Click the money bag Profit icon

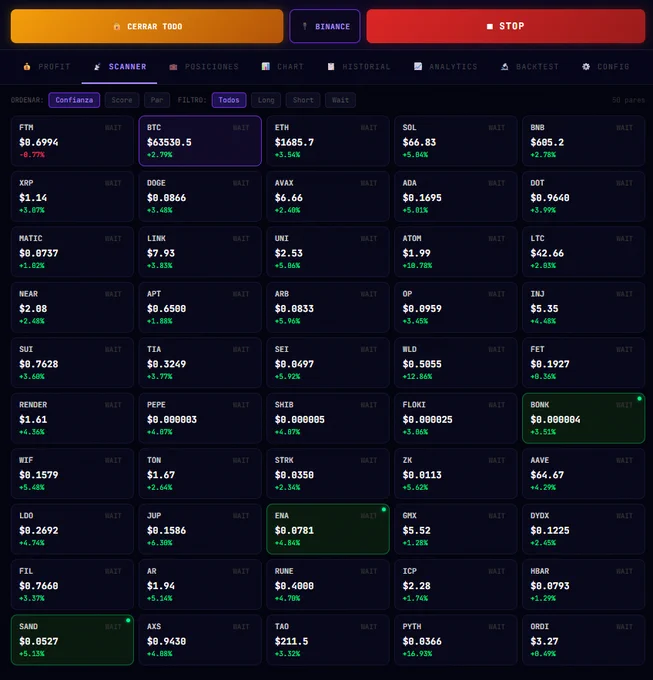(27, 67)
